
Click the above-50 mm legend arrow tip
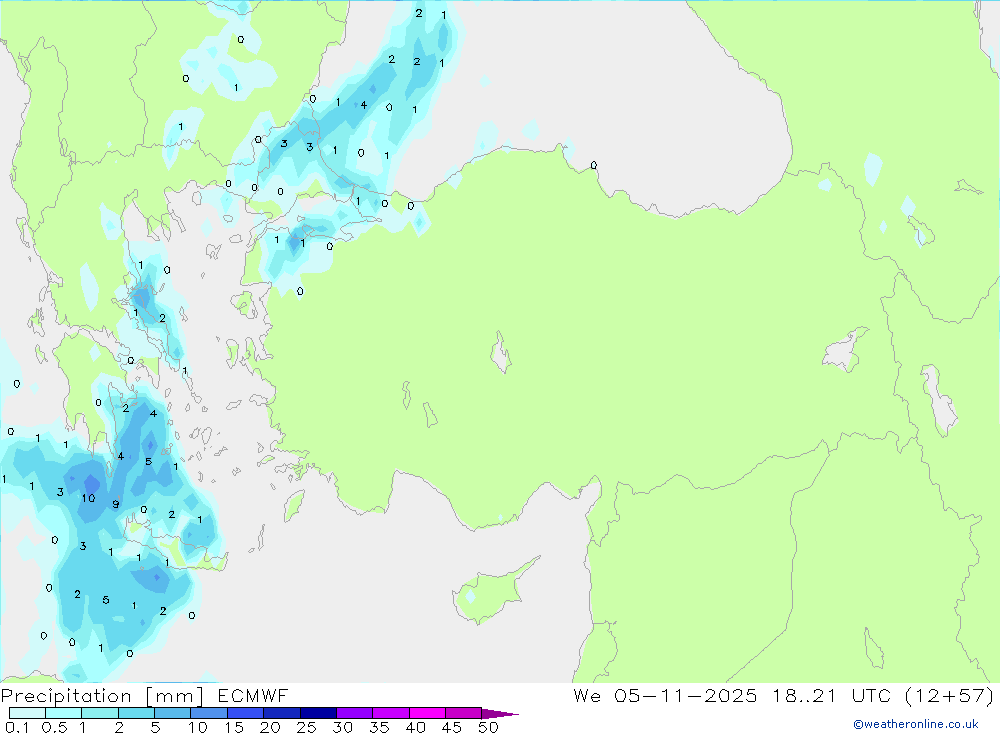500,714
